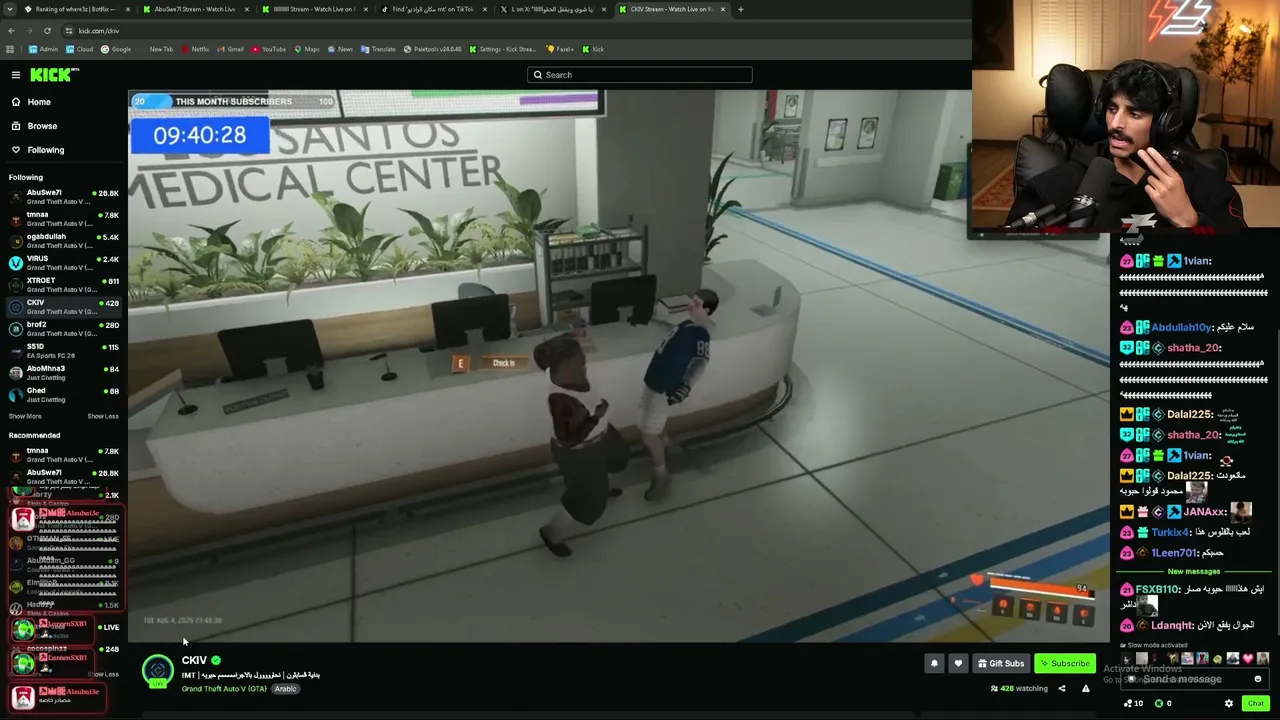The width and height of the screenshot is (1280, 720).
Task: Open the Maps bookmark
Action: pos(307,49)
